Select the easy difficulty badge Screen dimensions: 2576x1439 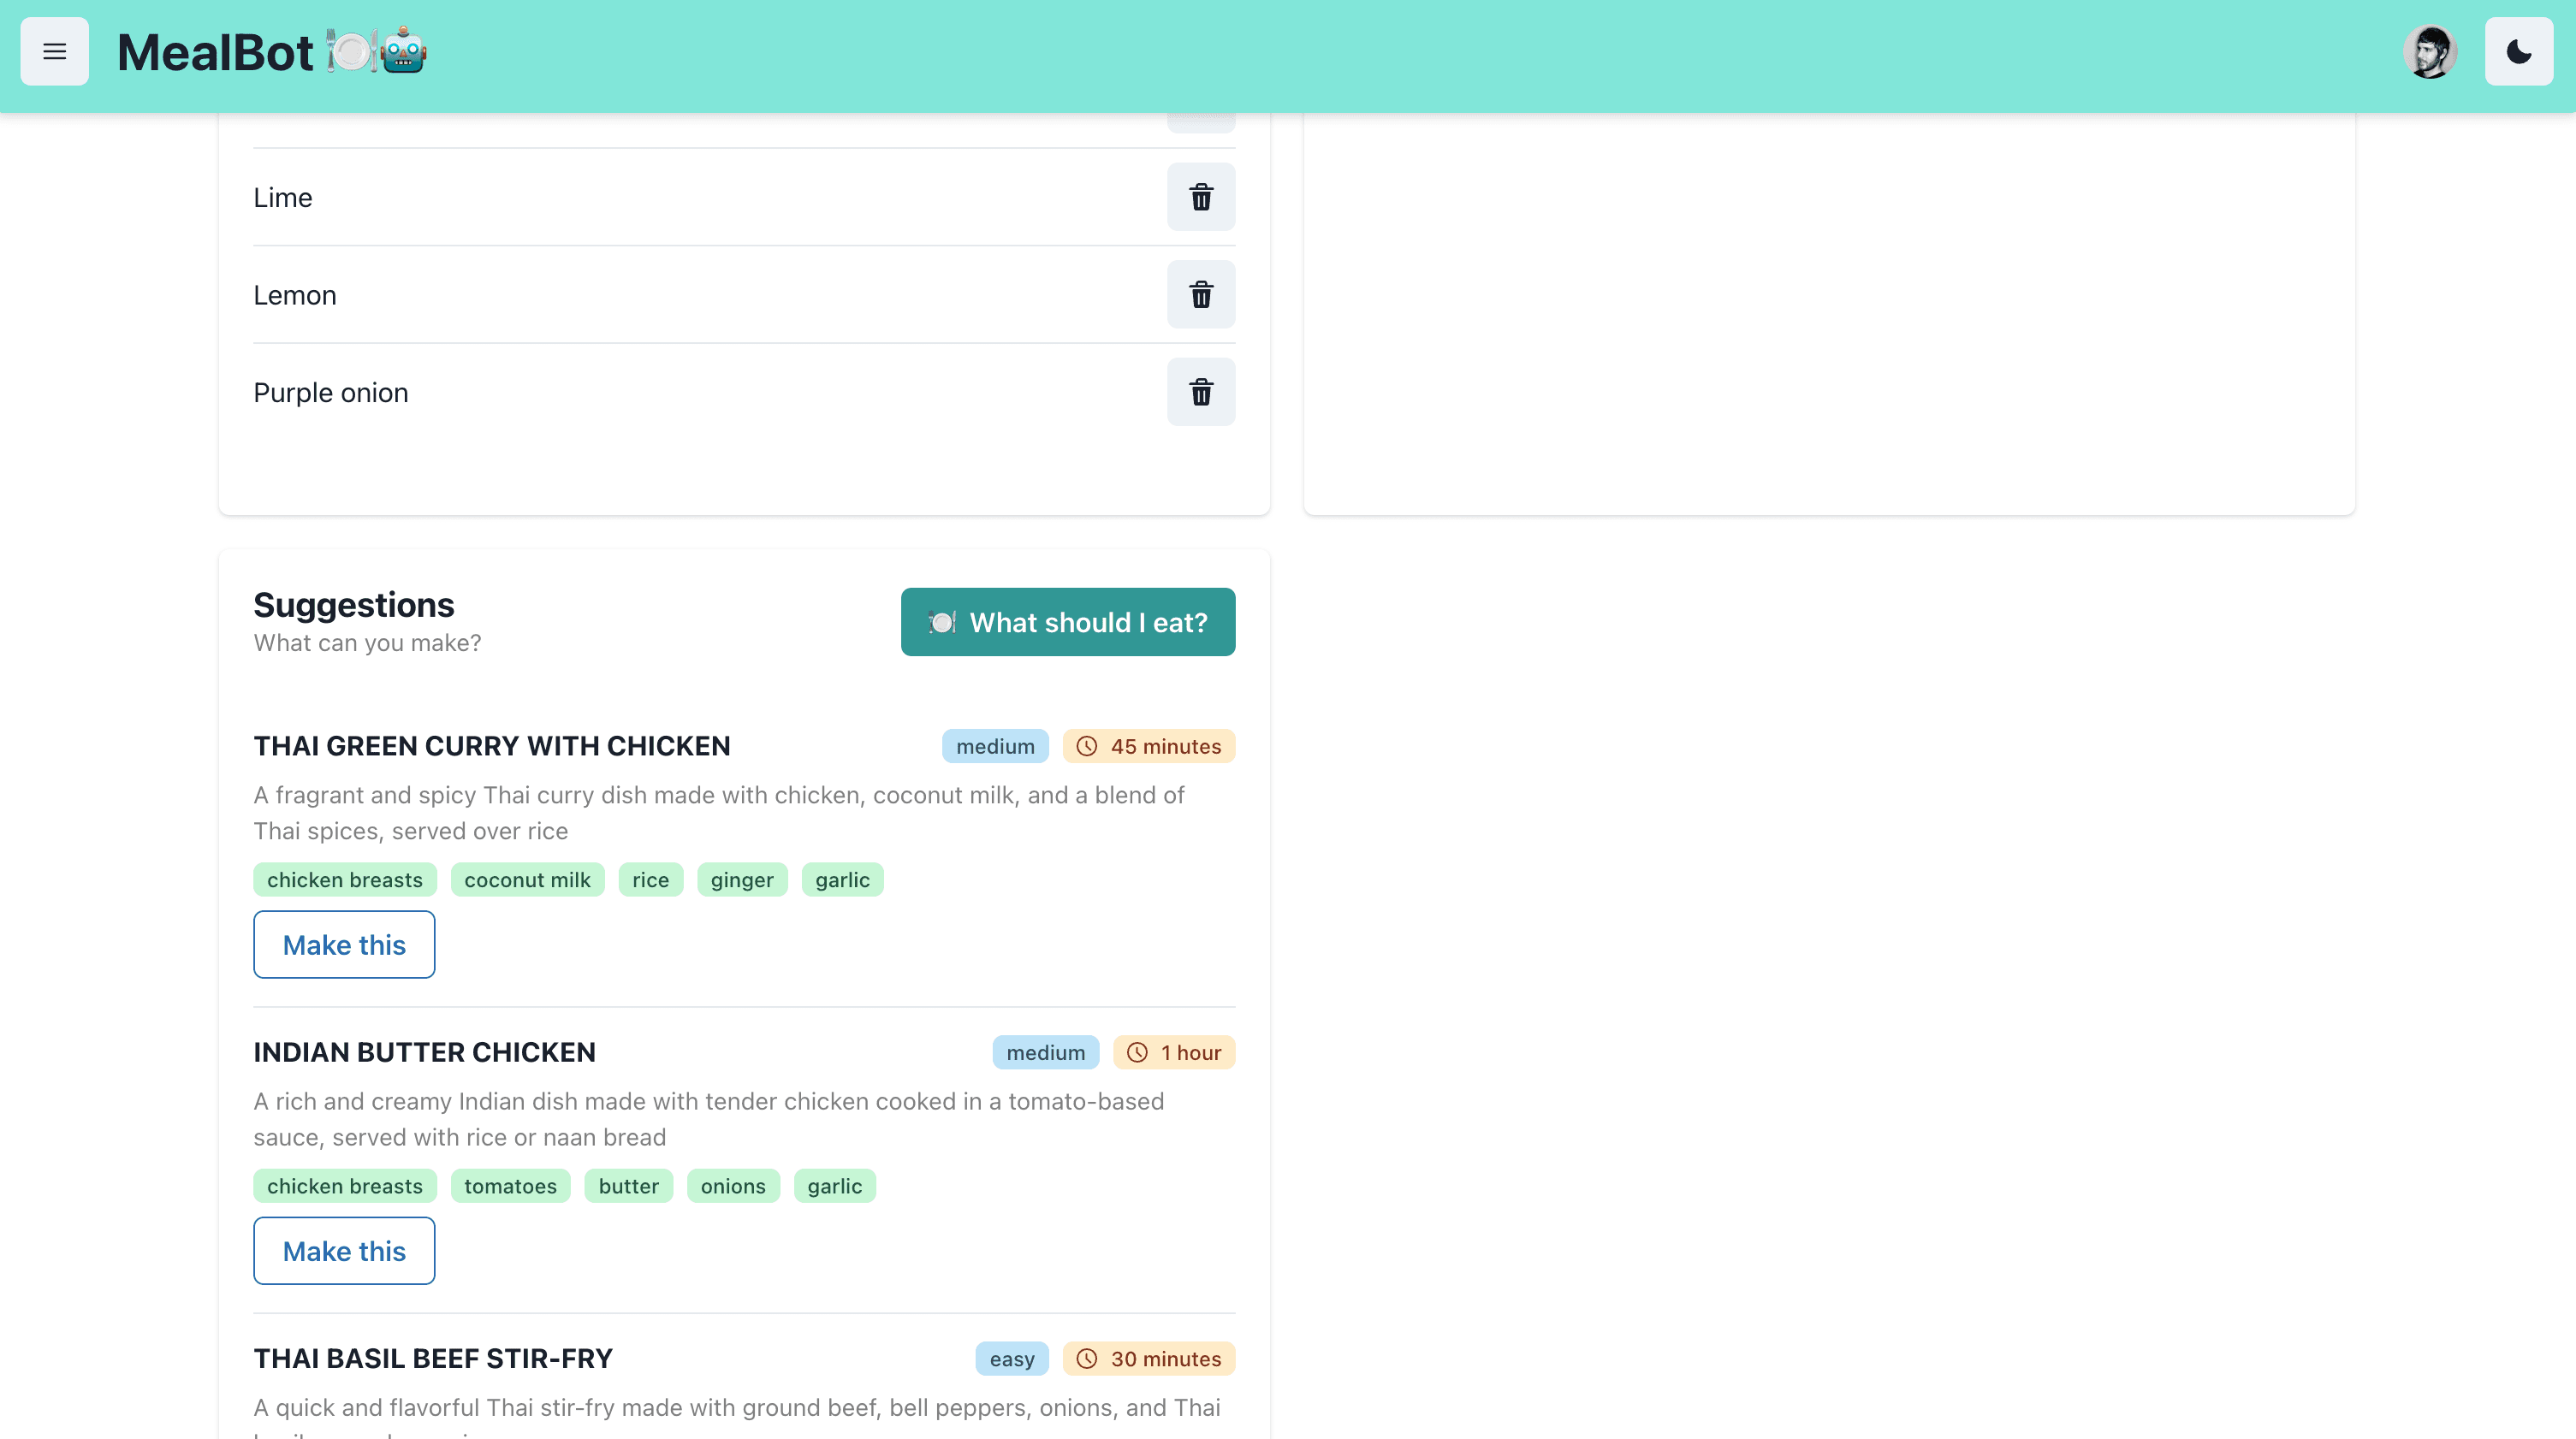pos(1012,1359)
